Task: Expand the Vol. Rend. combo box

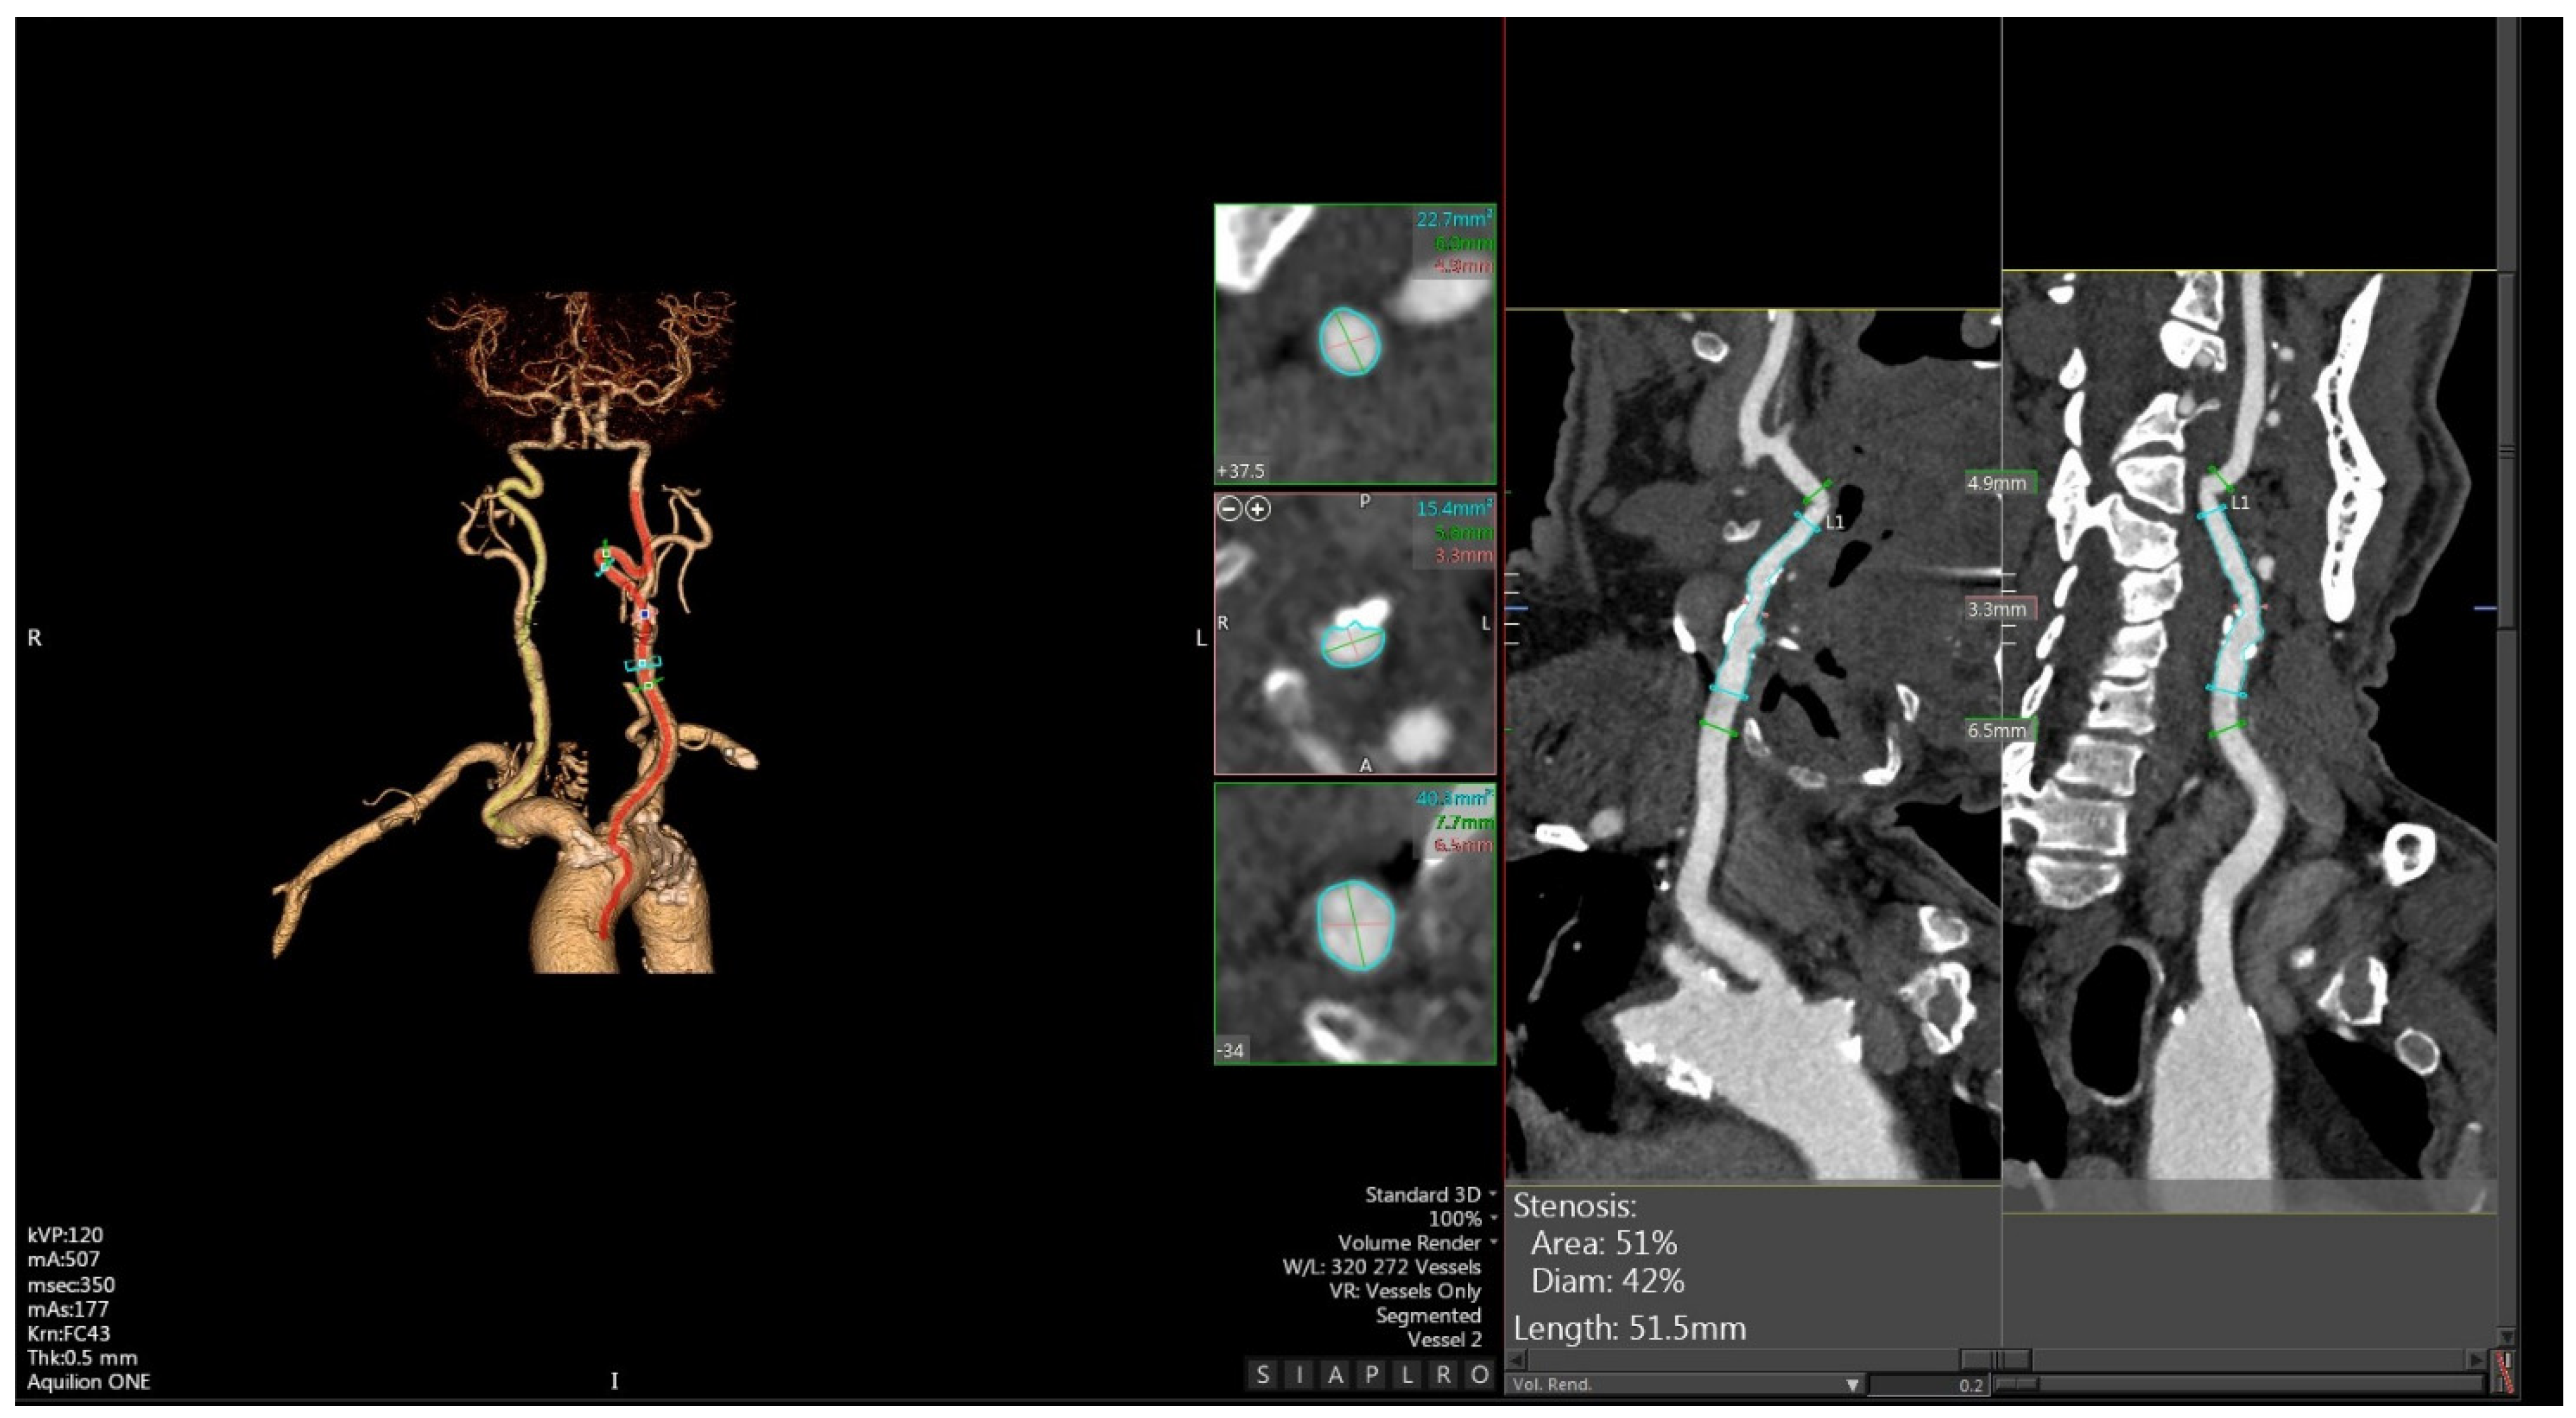Action: tap(1852, 1385)
